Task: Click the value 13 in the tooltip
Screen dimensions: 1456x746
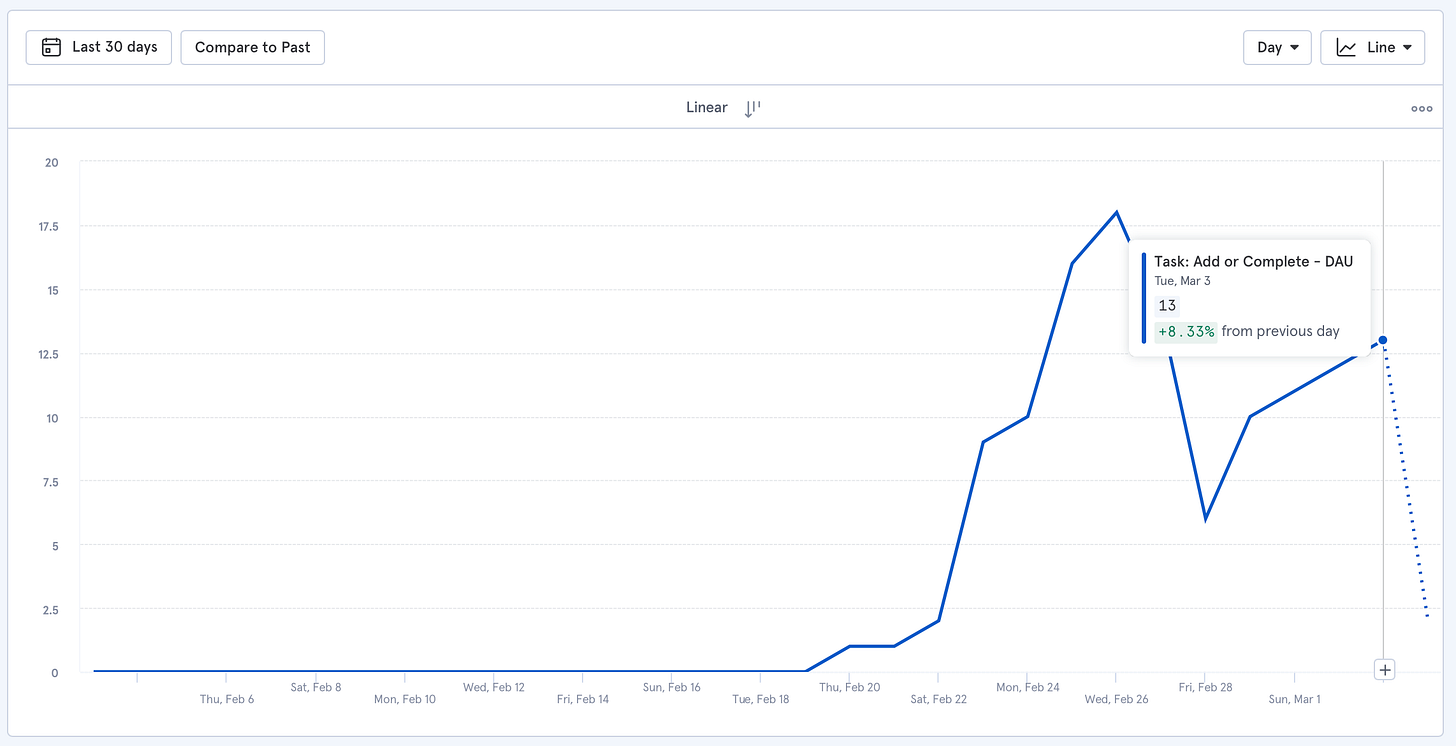Action: (x=1167, y=306)
